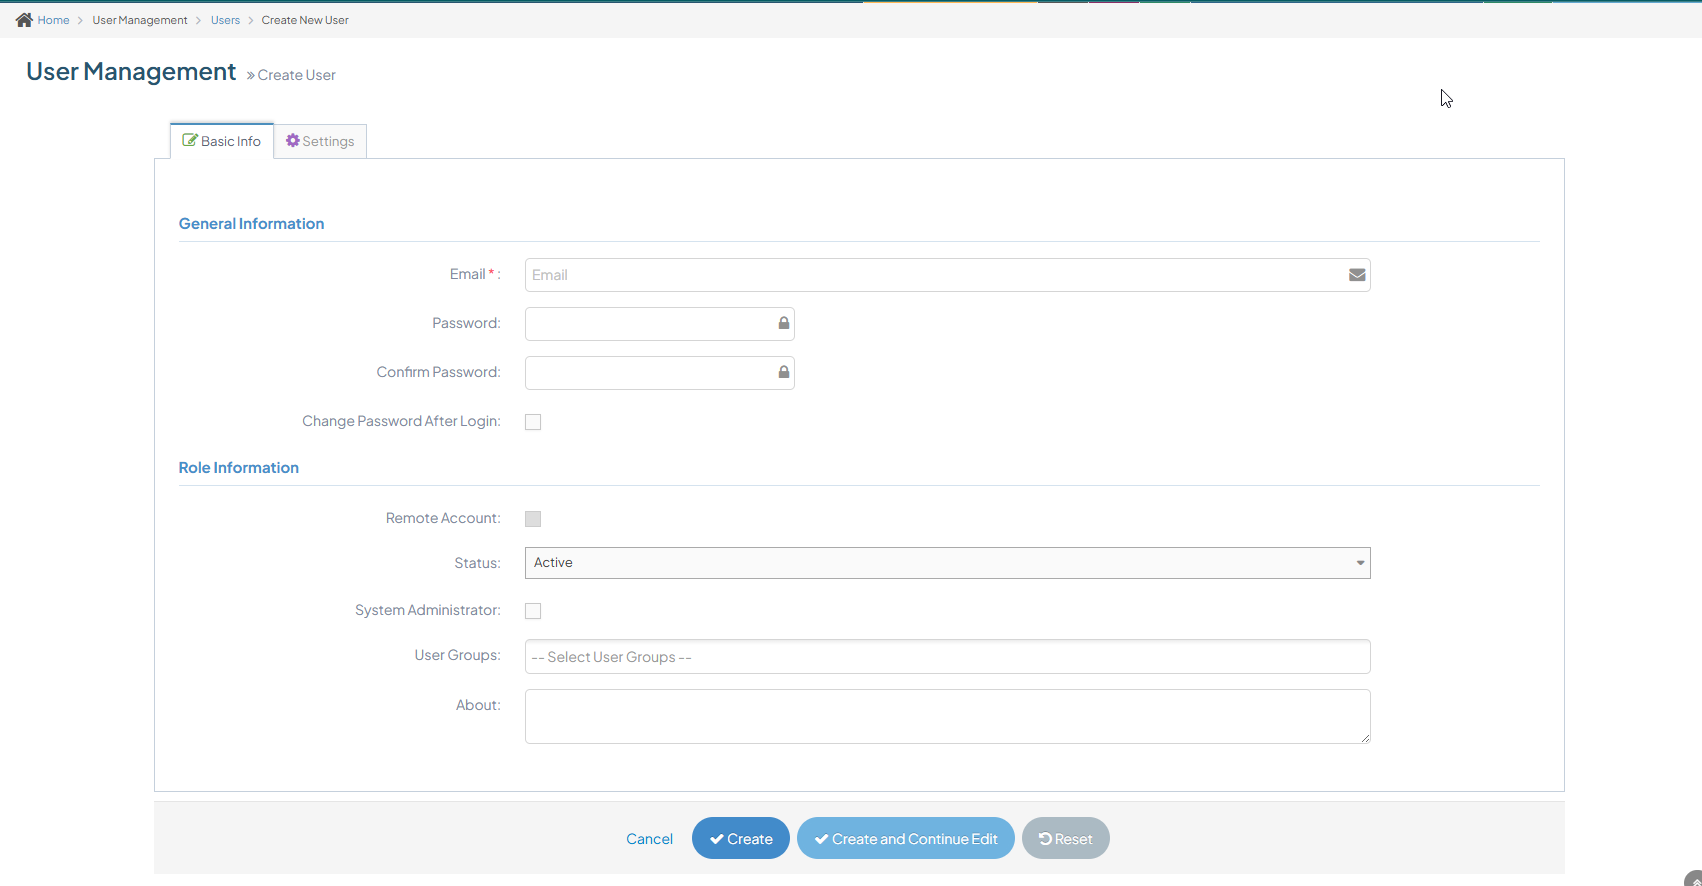Click the edit icon on Basic Info tab

[189, 141]
